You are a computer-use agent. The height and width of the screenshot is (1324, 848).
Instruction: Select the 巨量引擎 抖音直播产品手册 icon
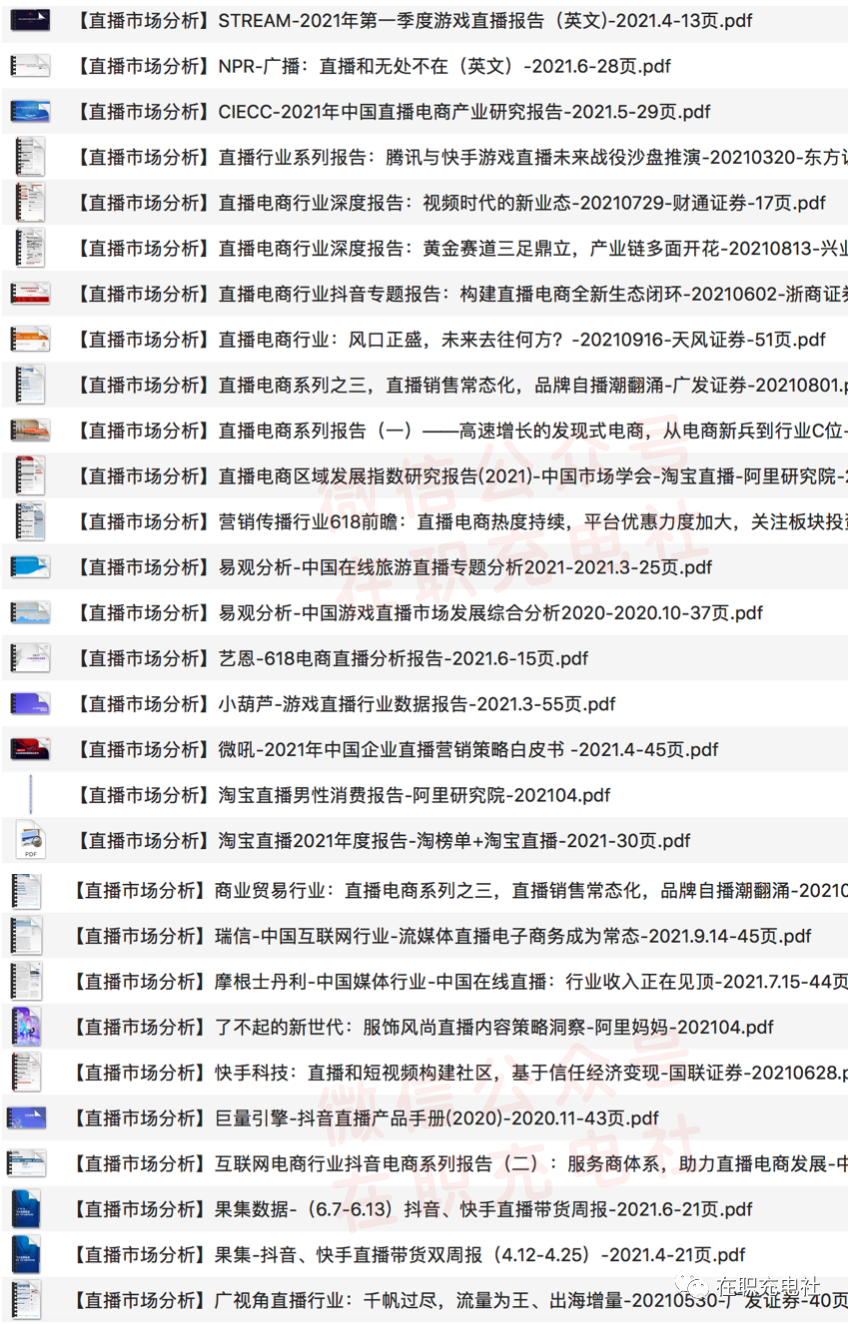pos(26,1118)
